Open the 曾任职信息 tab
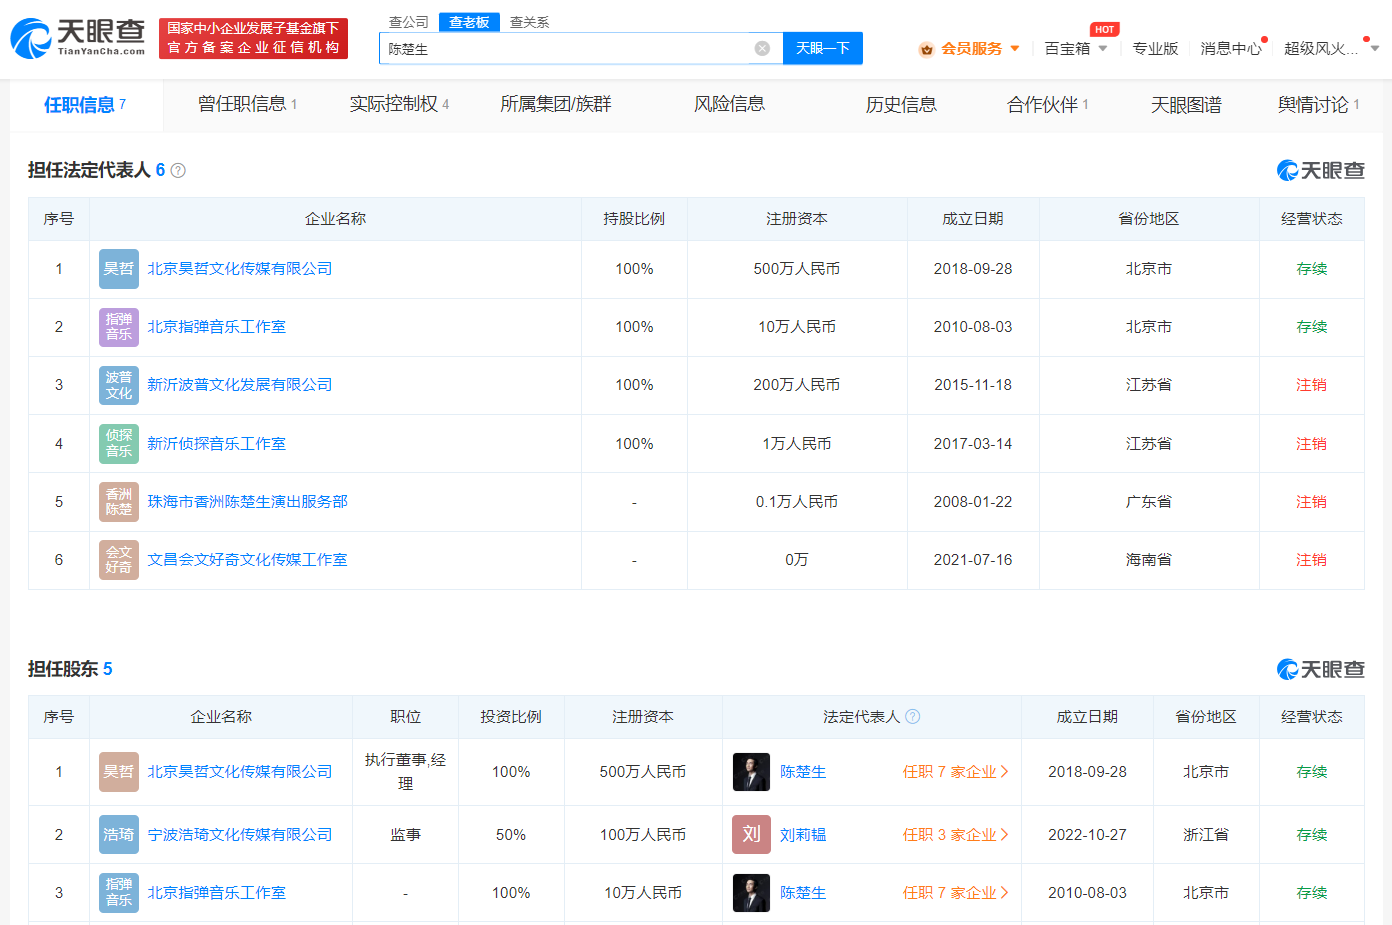This screenshot has width=1392, height=925. click(x=247, y=104)
